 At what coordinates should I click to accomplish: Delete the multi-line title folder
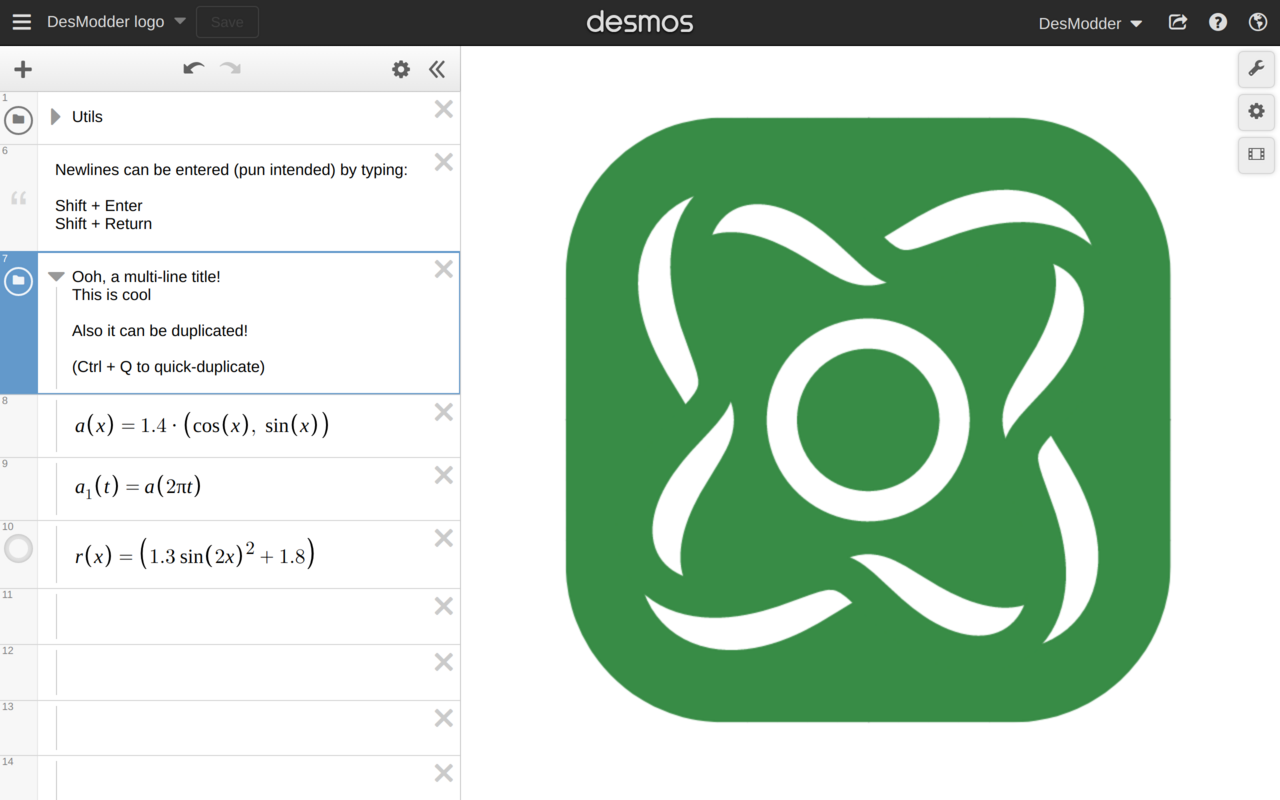click(x=444, y=269)
